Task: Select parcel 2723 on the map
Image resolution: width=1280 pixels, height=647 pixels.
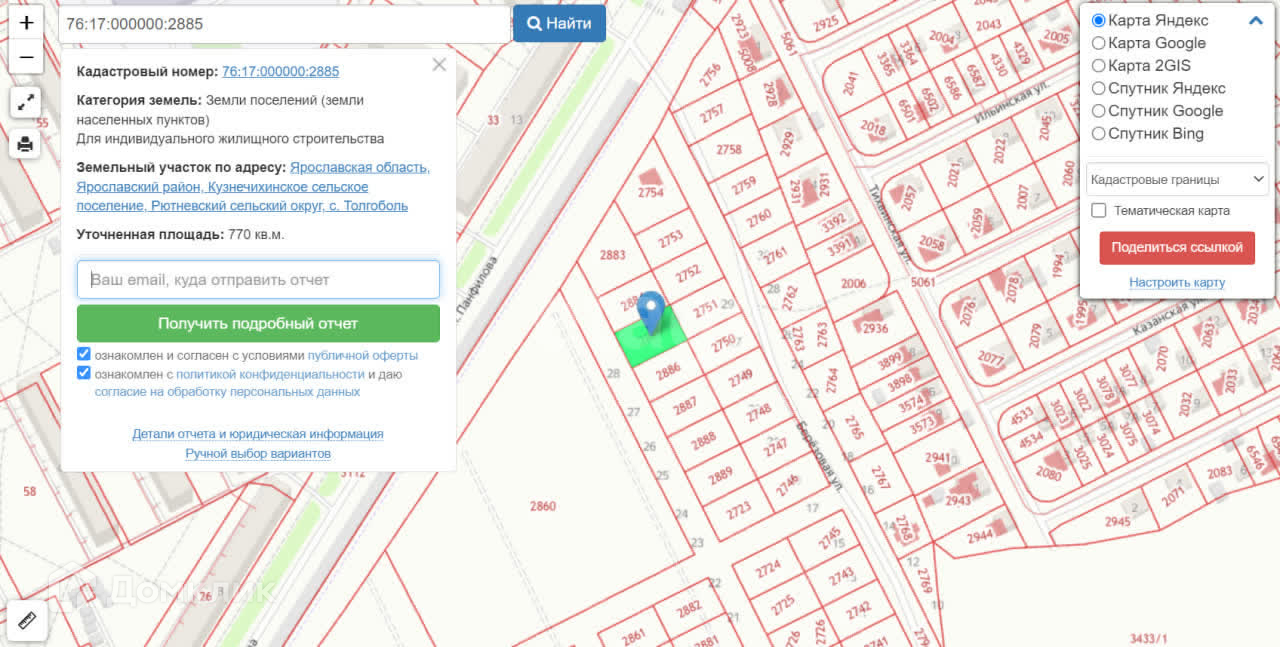Action: click(x=738, y=510)
